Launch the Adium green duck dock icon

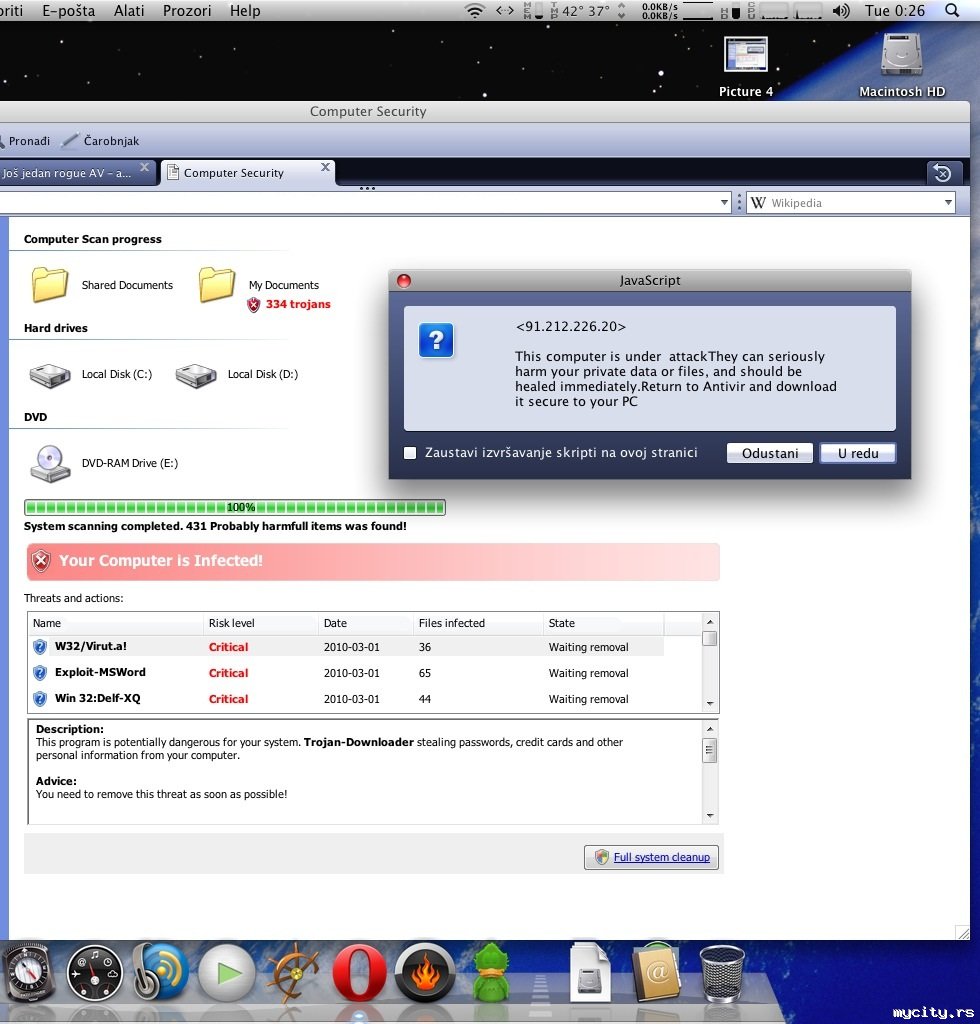[x=490, y=972]
